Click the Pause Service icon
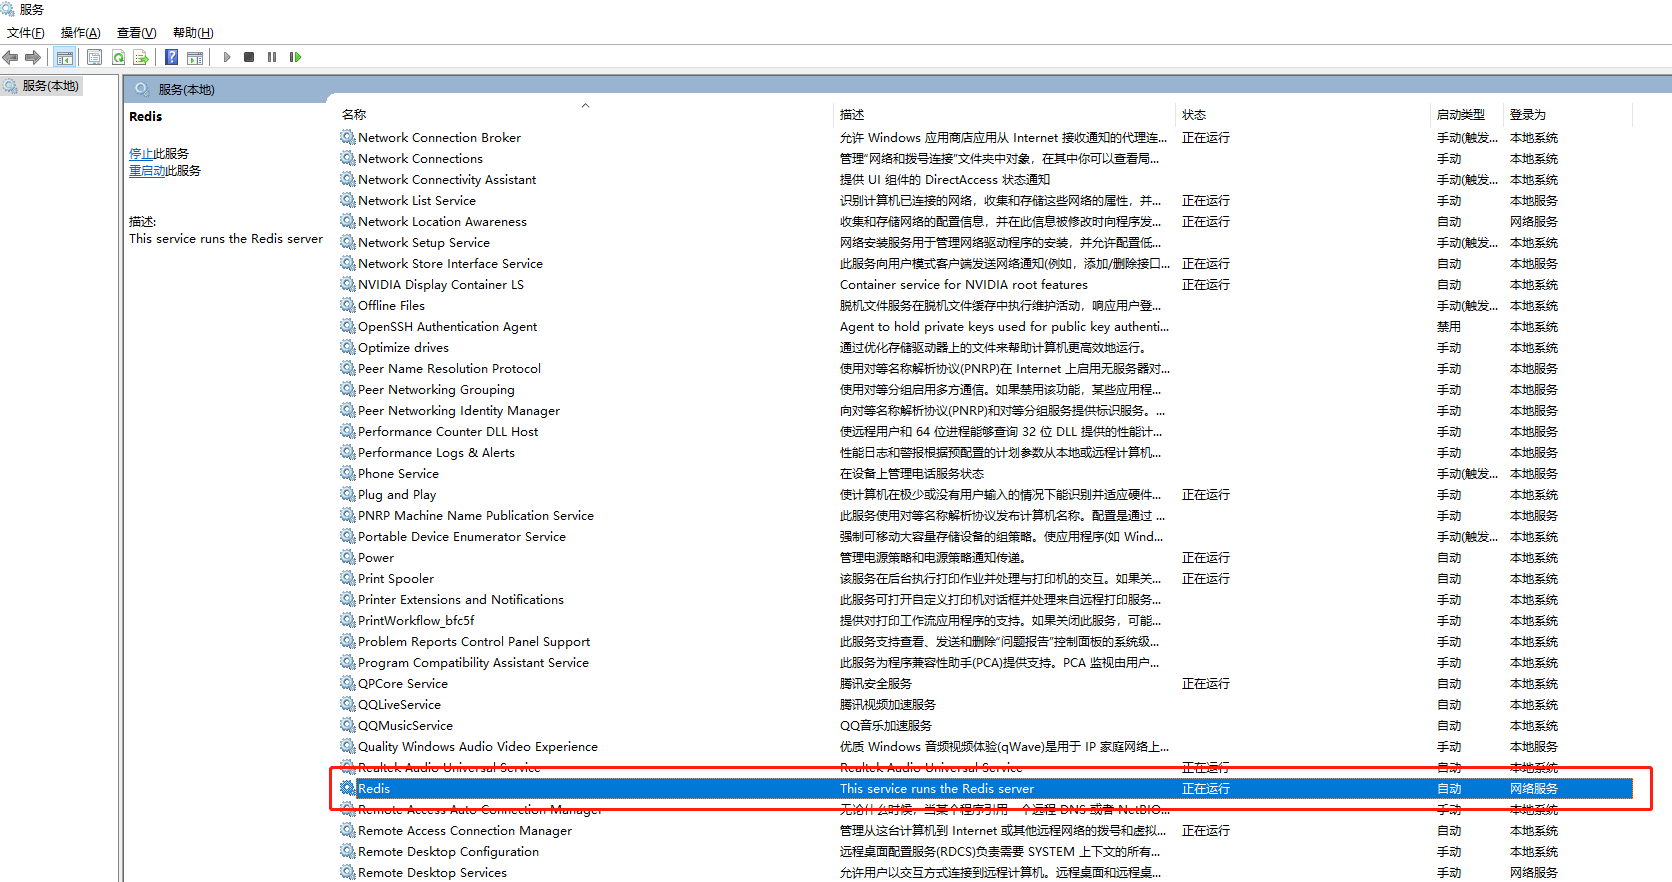 click(x=272, y=57)
